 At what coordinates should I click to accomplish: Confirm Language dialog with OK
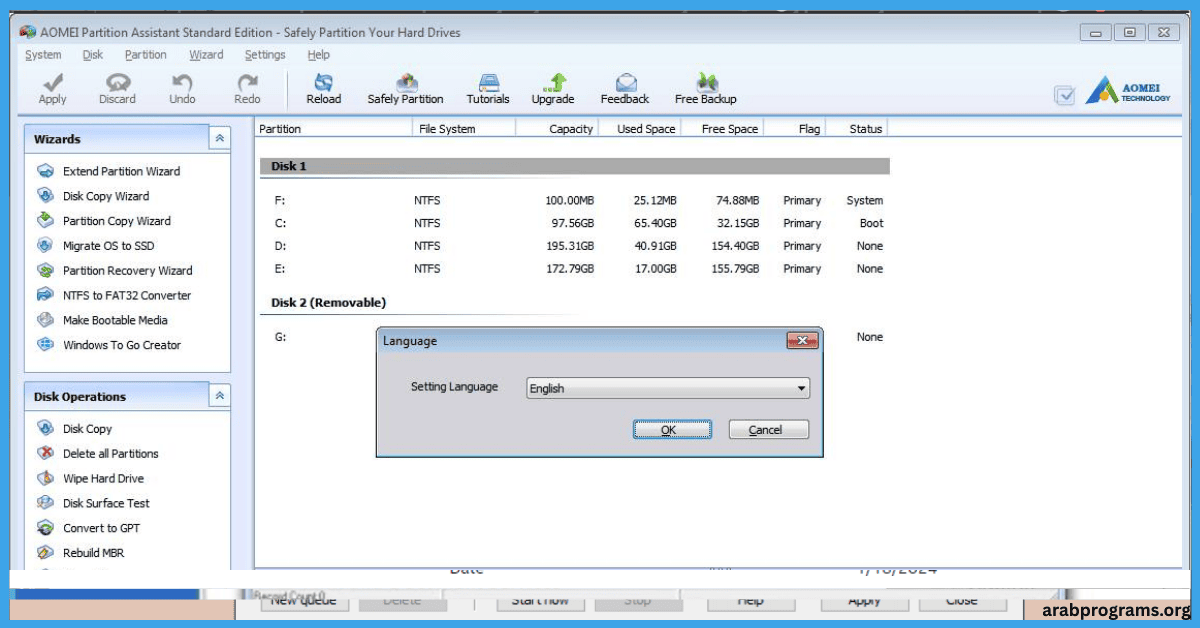click(672, 430)
